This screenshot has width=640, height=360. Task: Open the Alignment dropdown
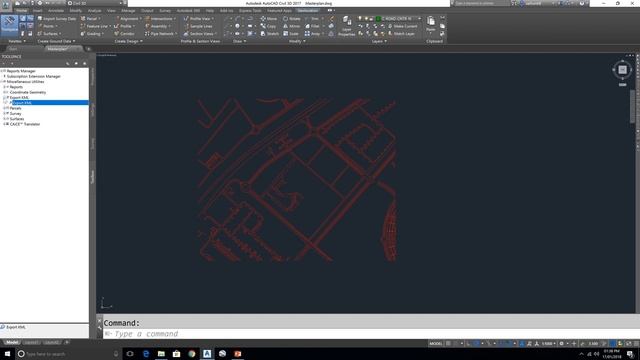tap(128, 19)
